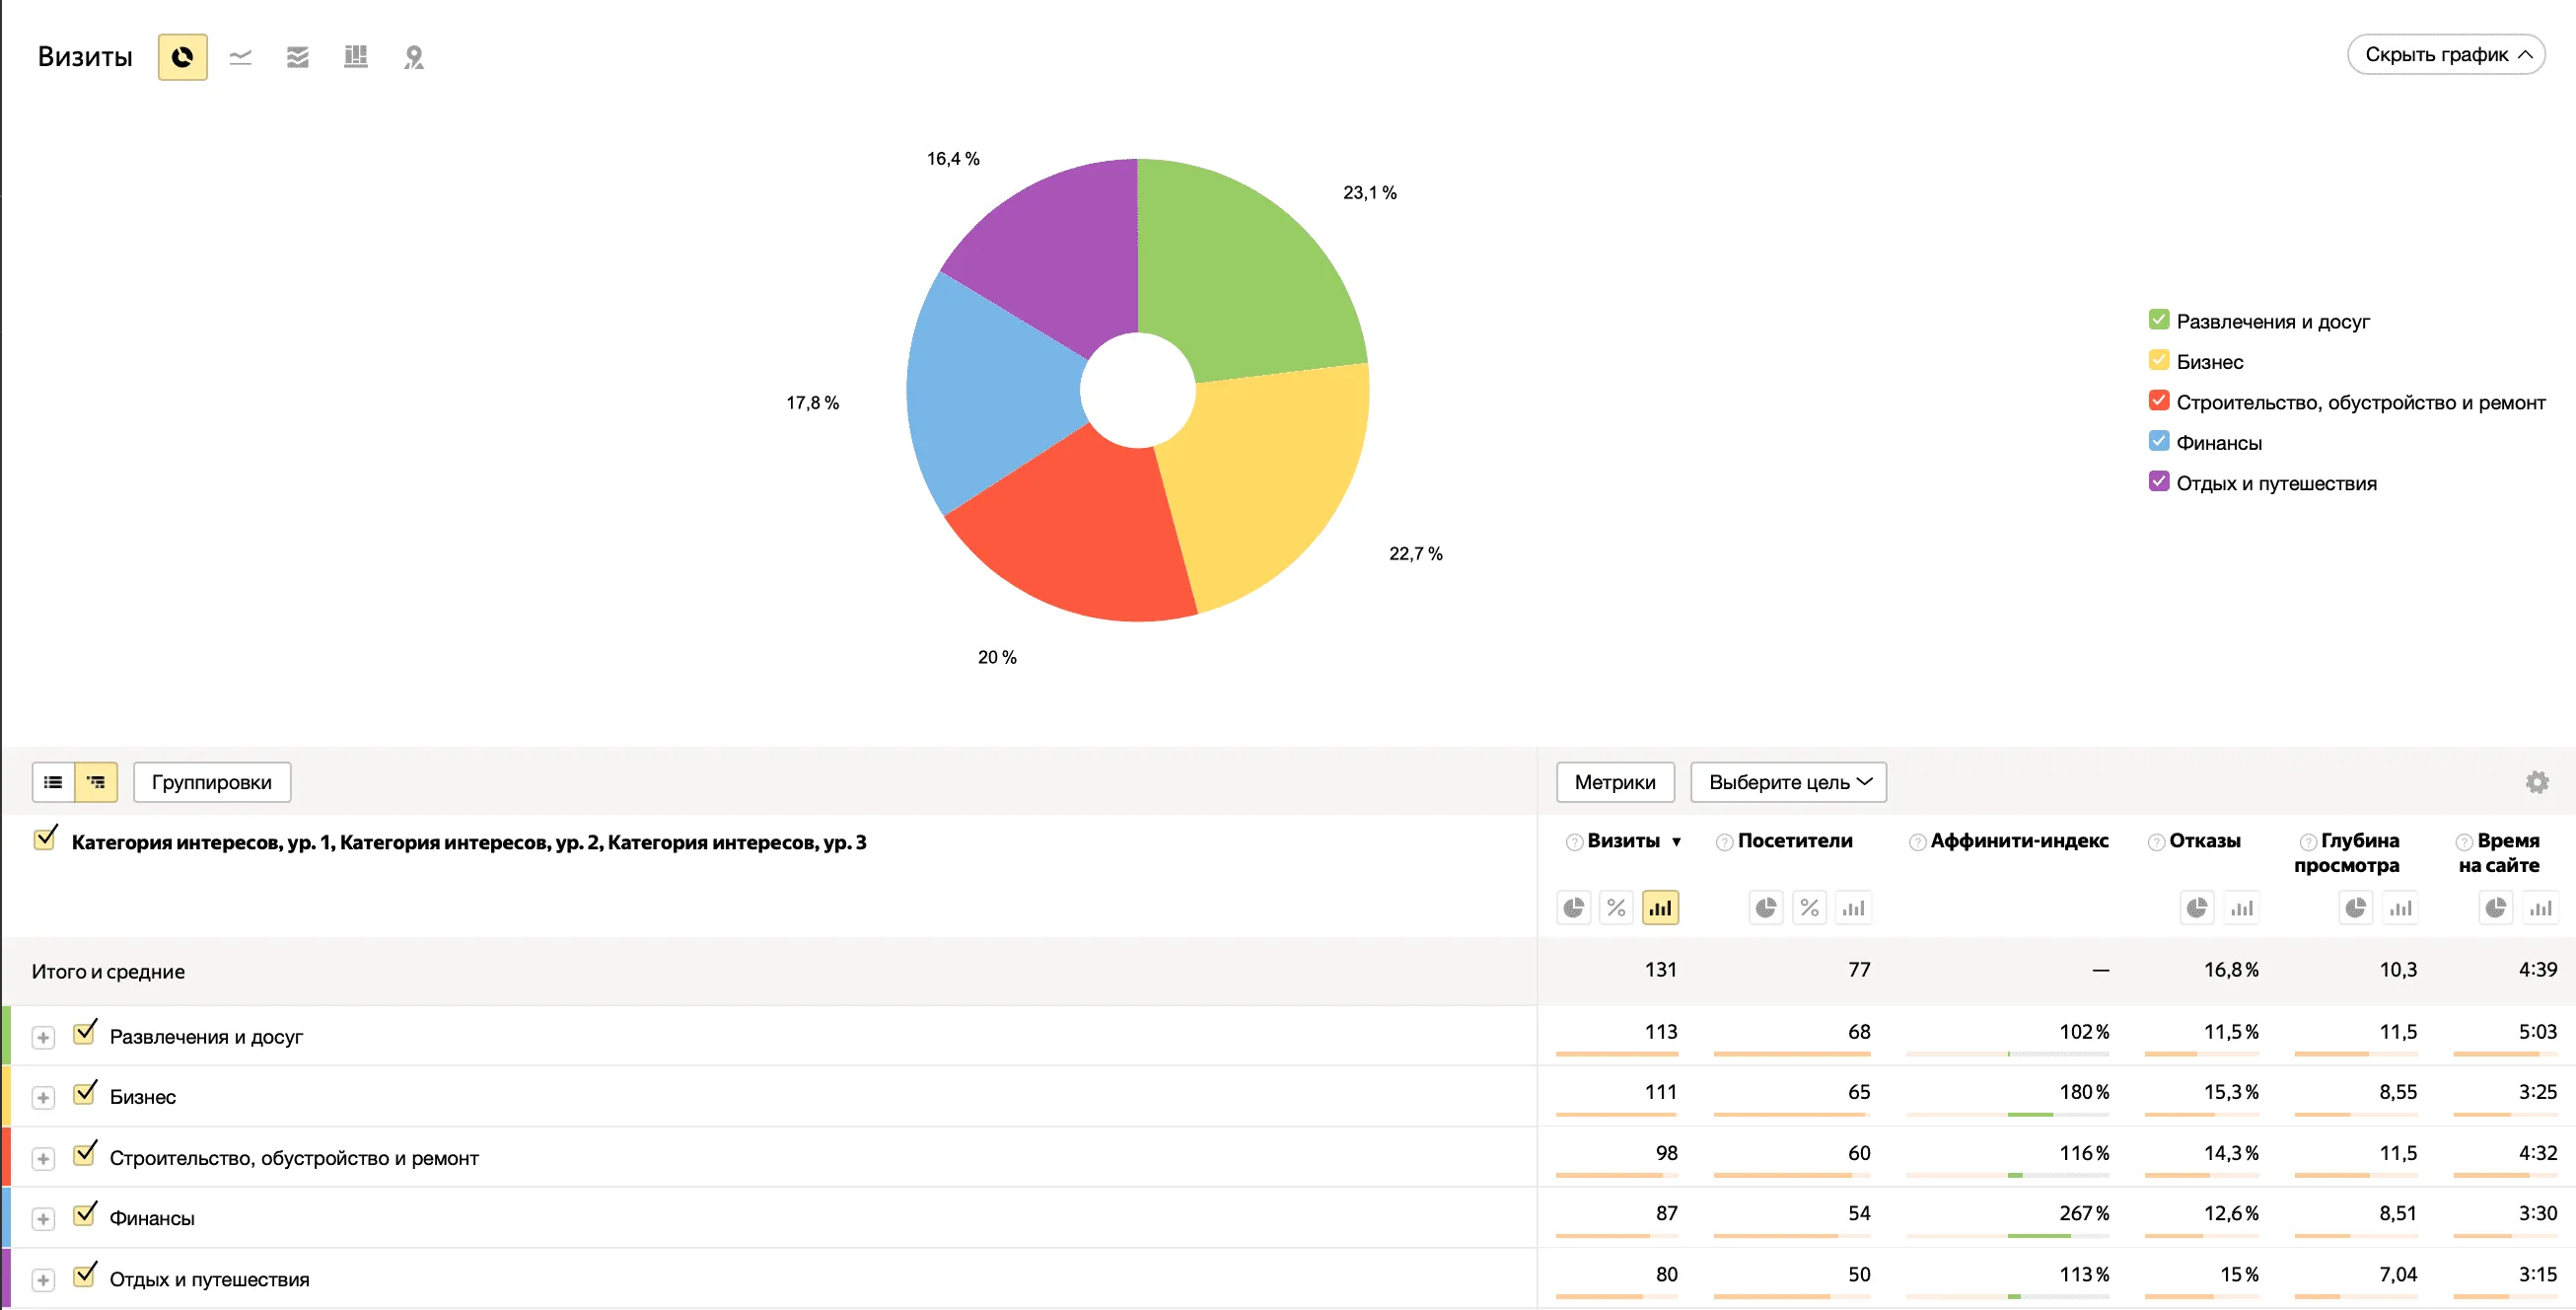Switch to the flat list view icon
Screen dimensions: 2576x1310
(x=54, y=782)
